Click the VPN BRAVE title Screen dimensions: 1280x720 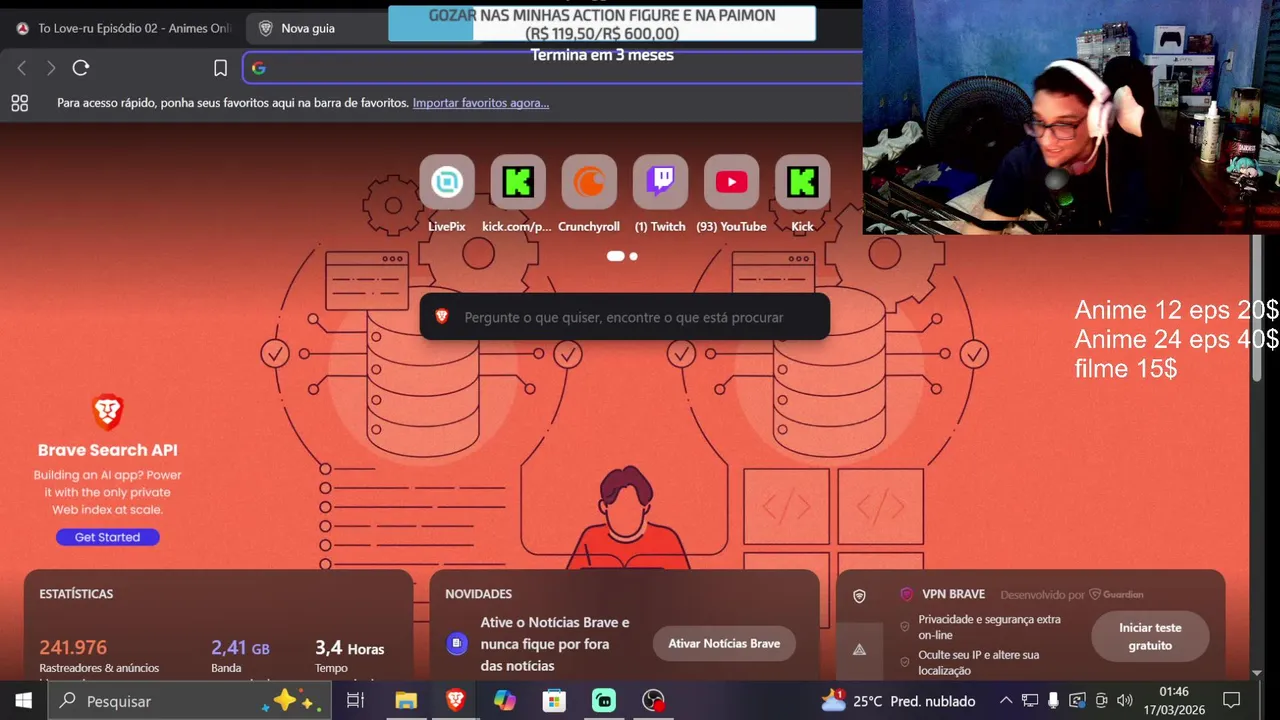pos(953,594)
